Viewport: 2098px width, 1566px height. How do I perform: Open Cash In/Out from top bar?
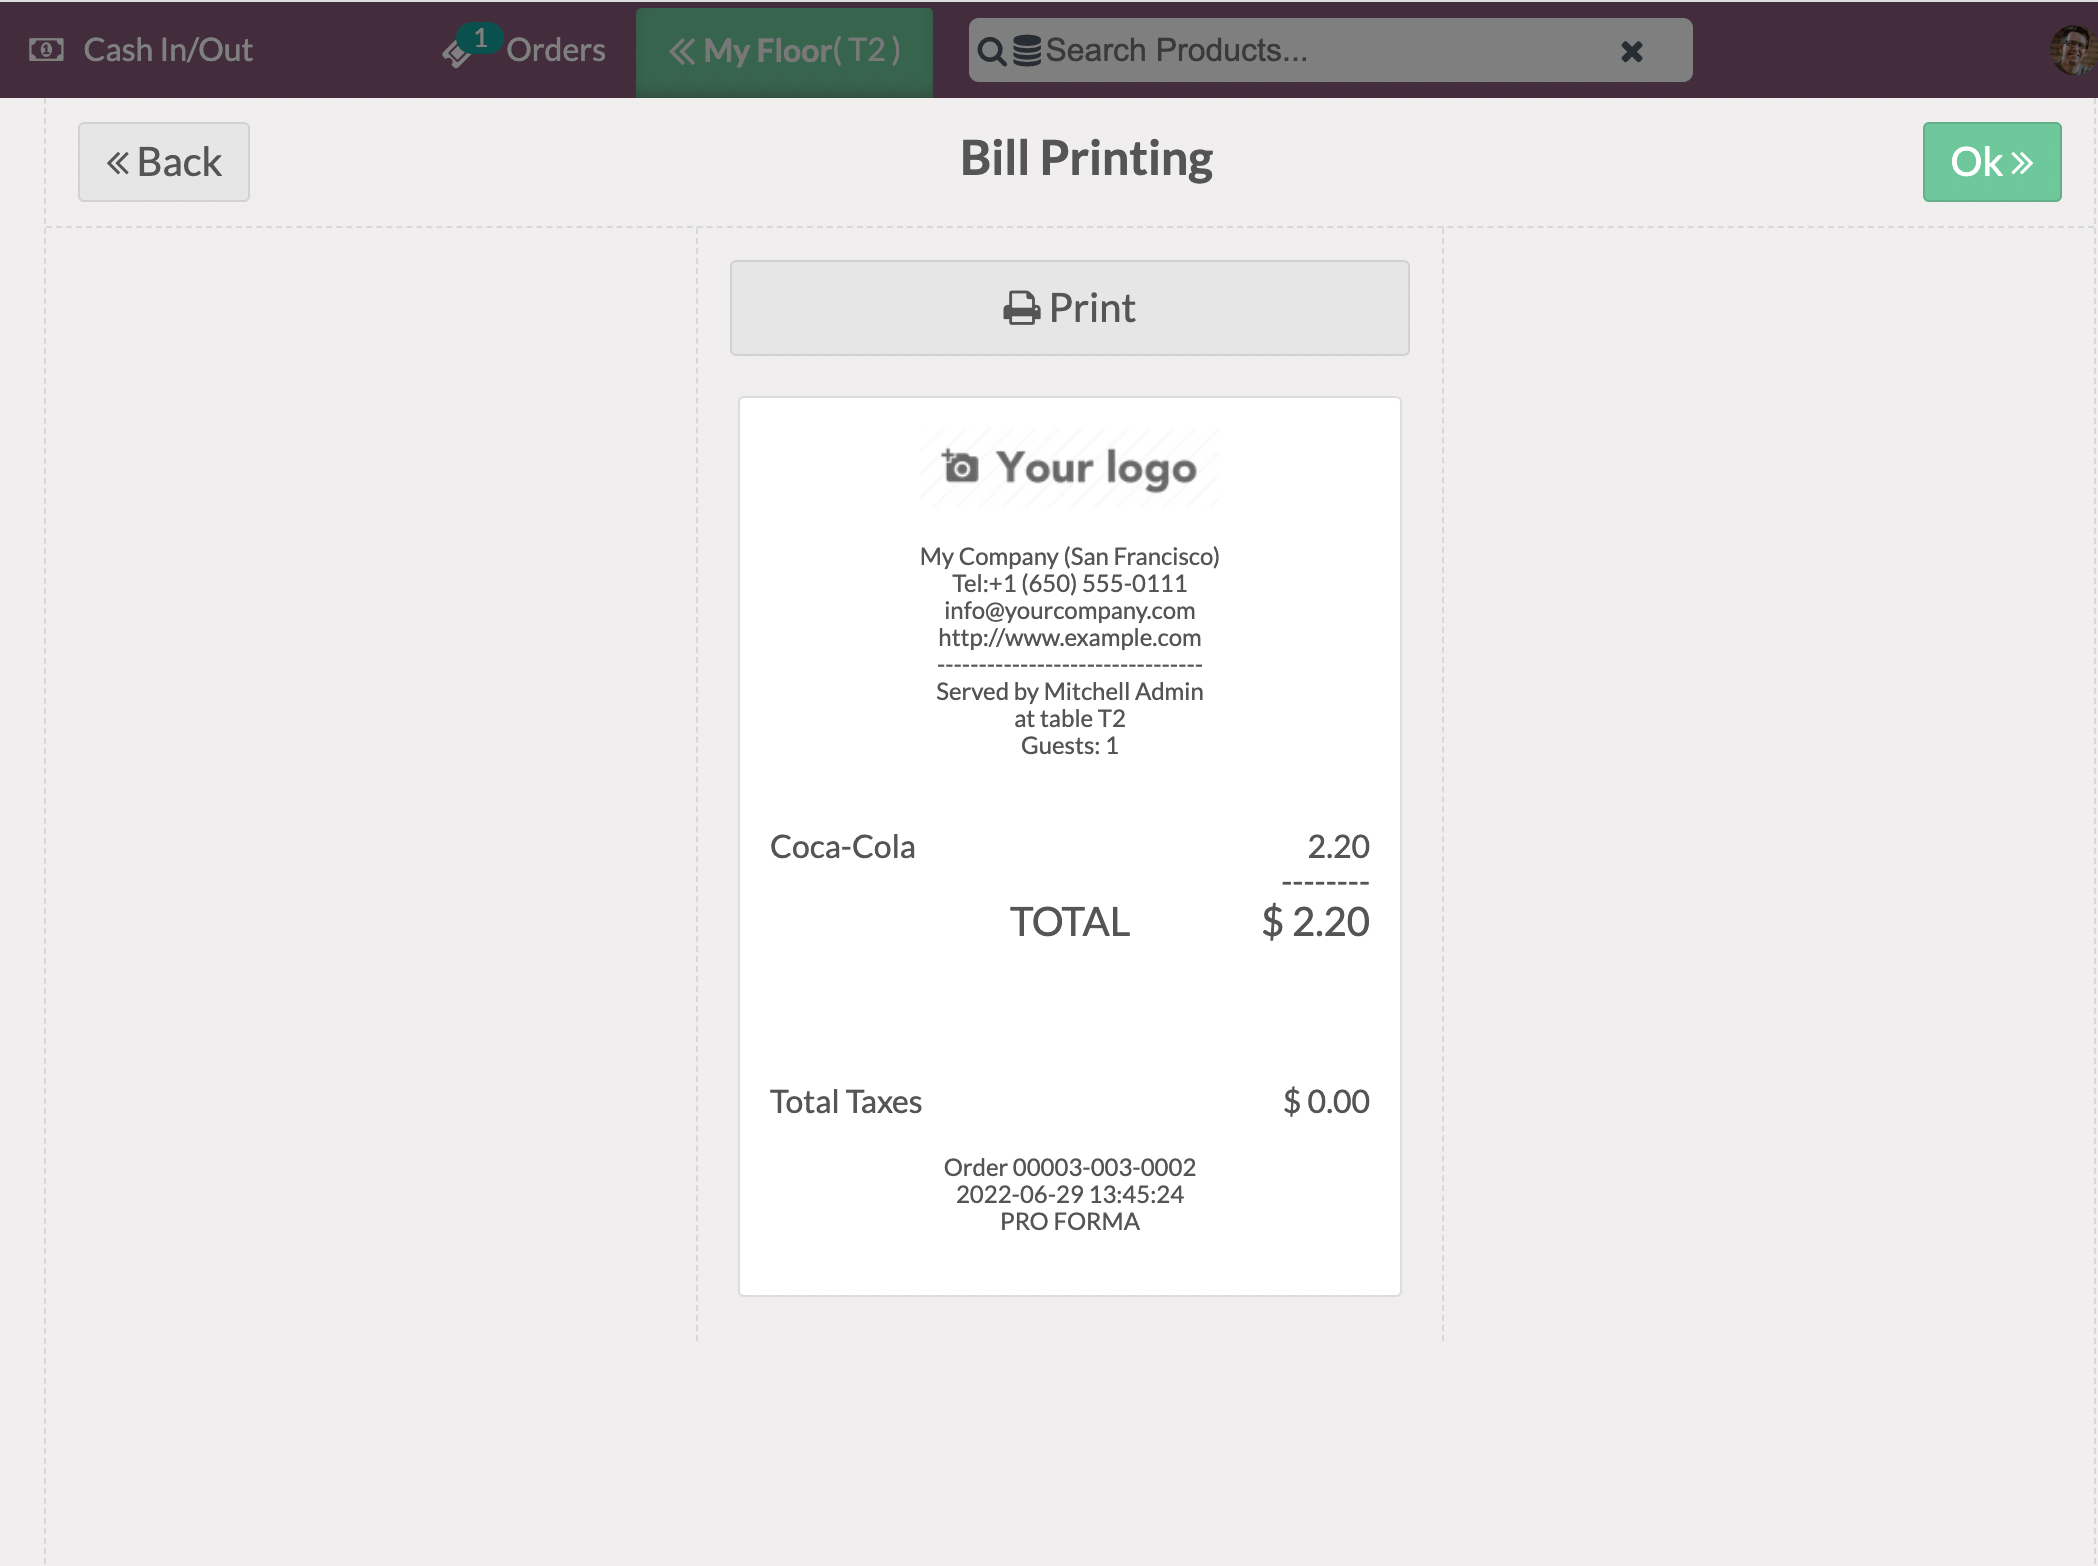pyautogui.click(x=167, y=50)
